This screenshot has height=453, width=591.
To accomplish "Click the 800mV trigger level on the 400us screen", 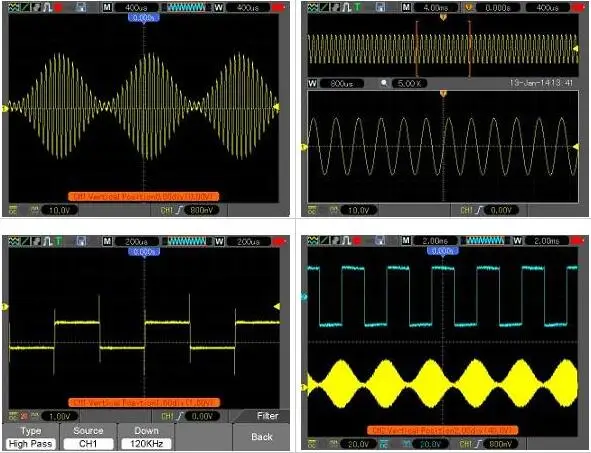I will [x=202, y=210].
